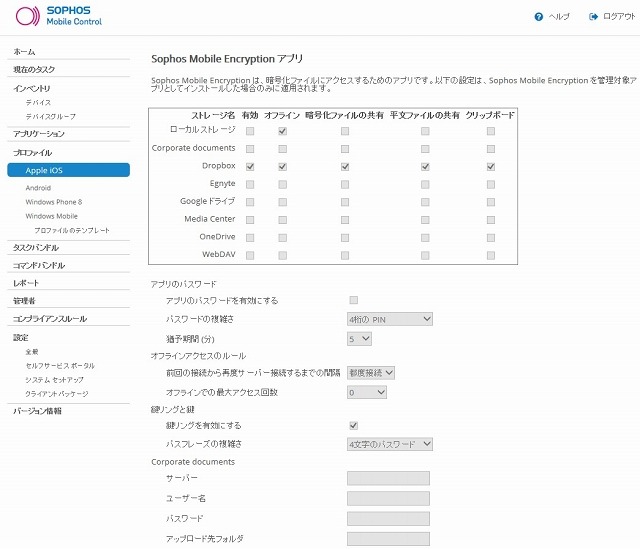Screen dimensions: 640x549
Task: Click the logout arrow icon
Action: pyautogui.click(x=593, y=17)
